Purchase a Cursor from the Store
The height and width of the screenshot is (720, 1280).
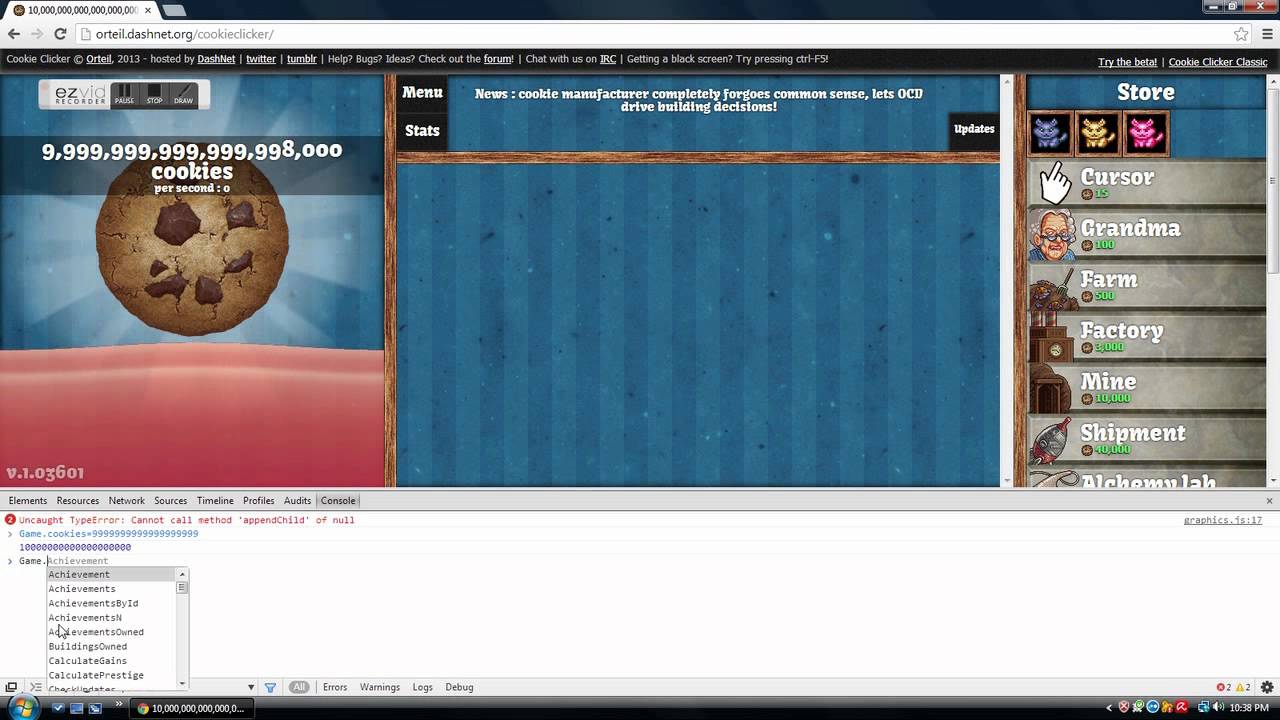[1147, 183]
